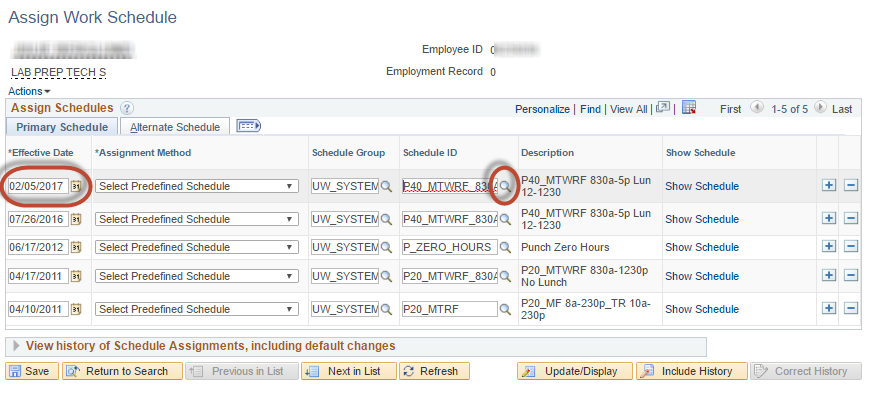Image resolution: width=879 pixels, height=398 pixels.
Task: Open Assignment Method dropdown for 04/10/2011 row
Action: click(197, 309)
